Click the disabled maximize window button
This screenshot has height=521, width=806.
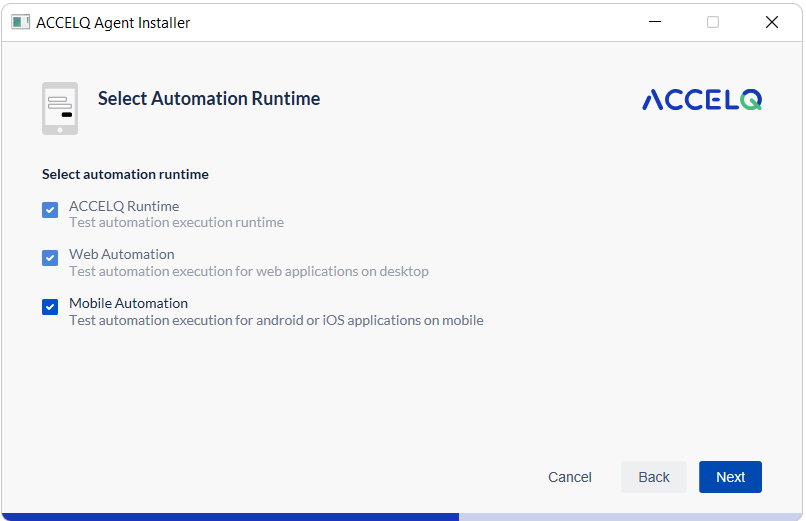point(713,22)
